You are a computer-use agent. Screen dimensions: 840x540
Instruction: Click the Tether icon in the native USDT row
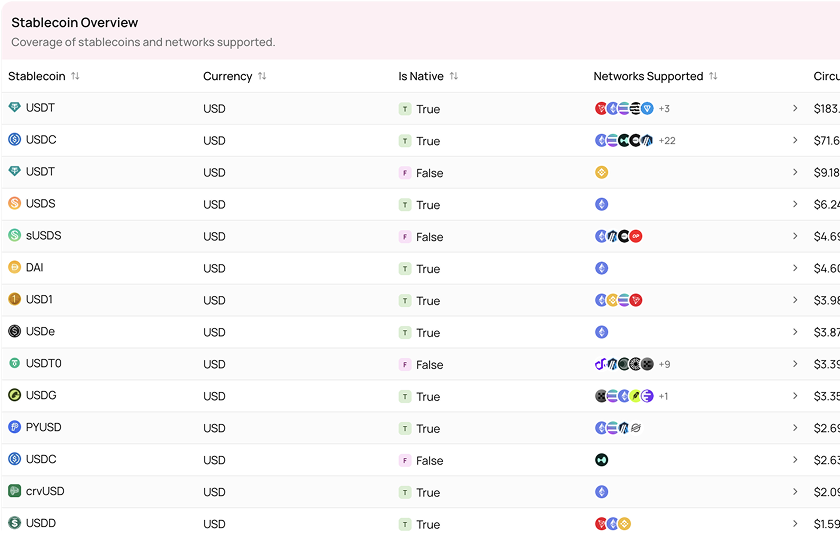pyautogui.click(x=14, y=107)
